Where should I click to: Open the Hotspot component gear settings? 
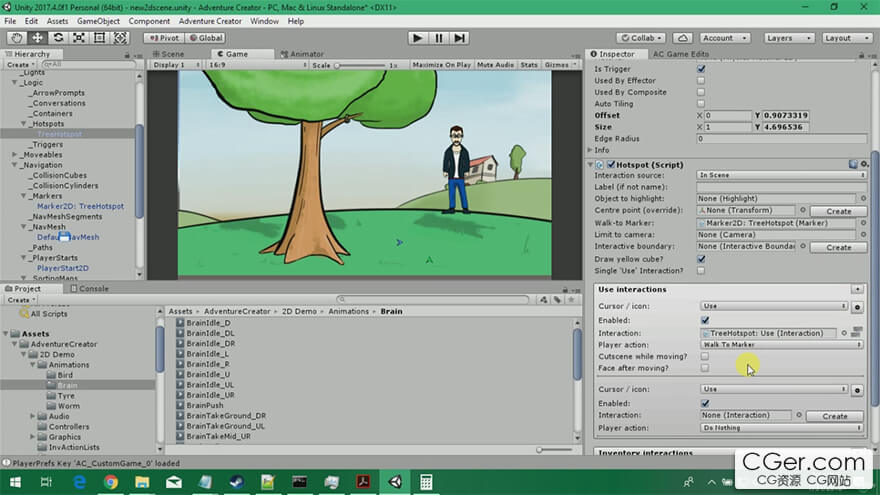coord(863,163)
